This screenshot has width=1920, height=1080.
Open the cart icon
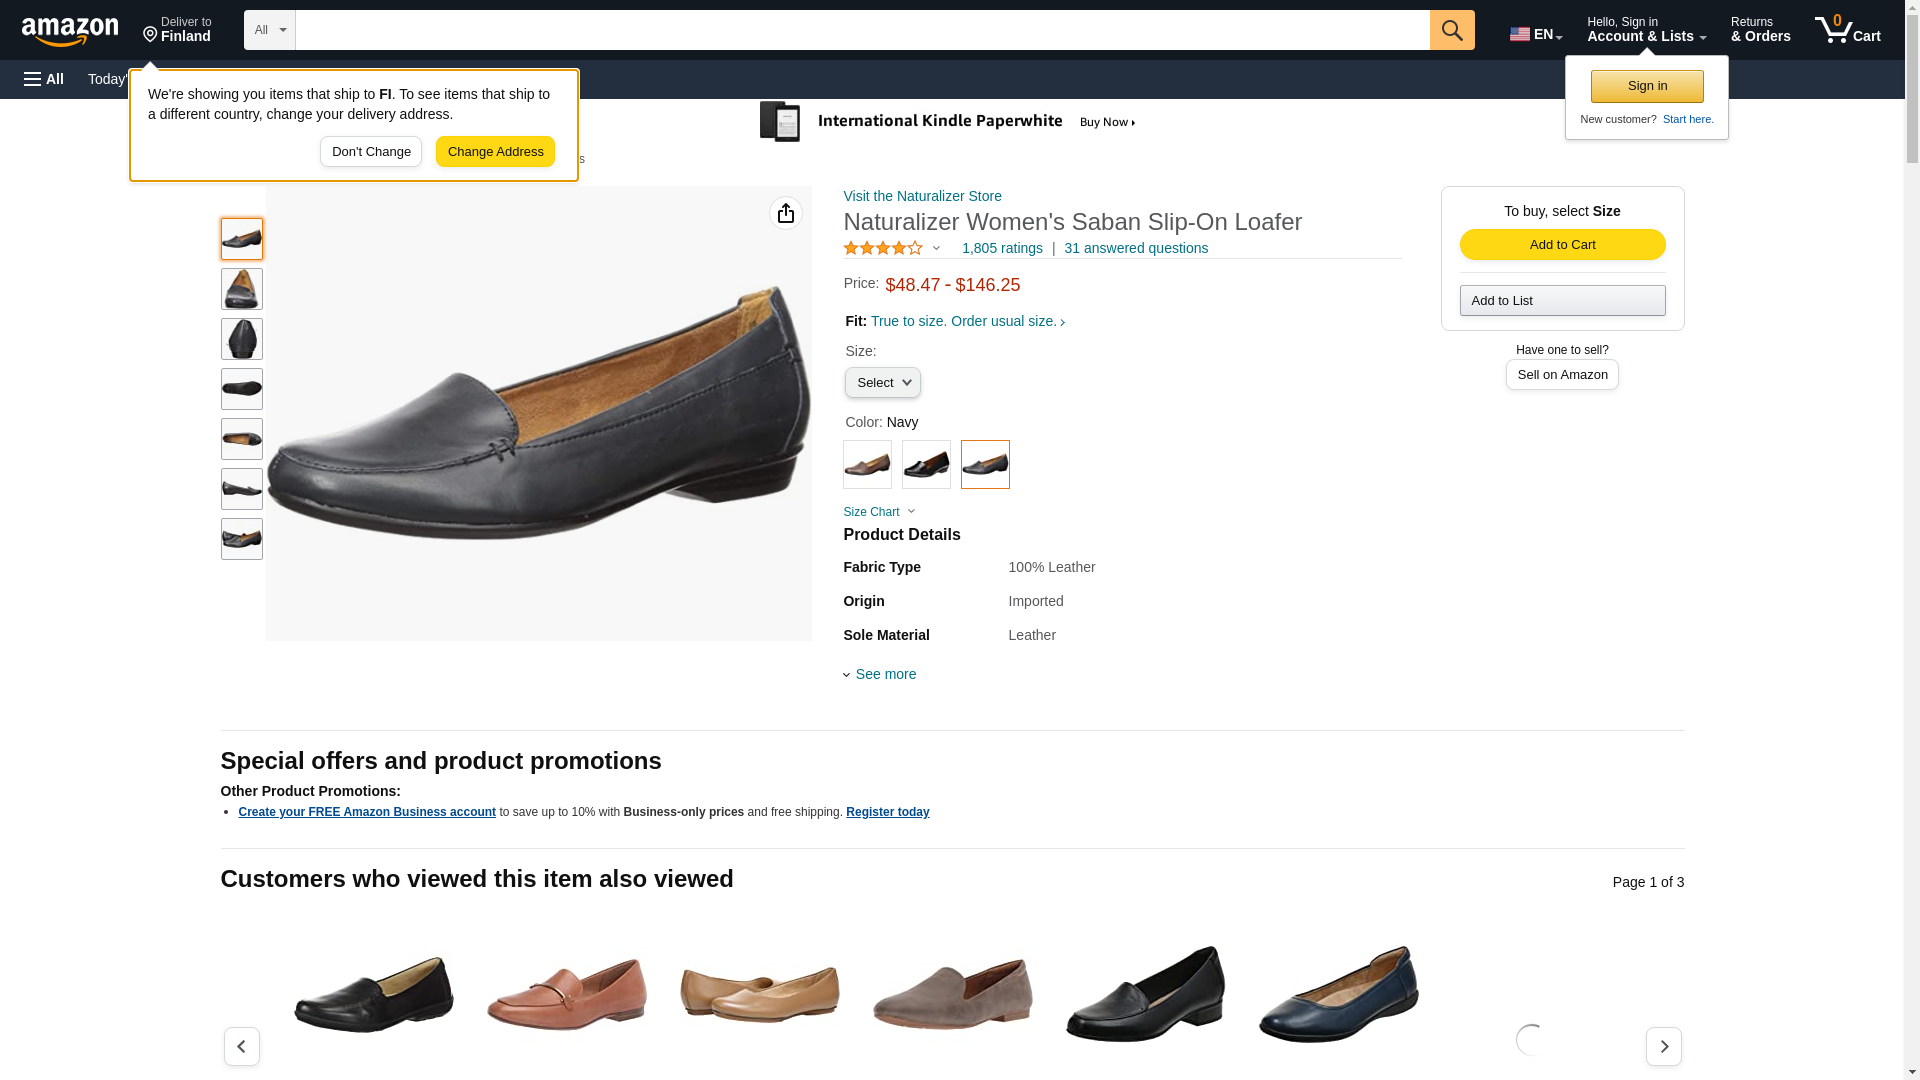click(x=1847, y=30)
